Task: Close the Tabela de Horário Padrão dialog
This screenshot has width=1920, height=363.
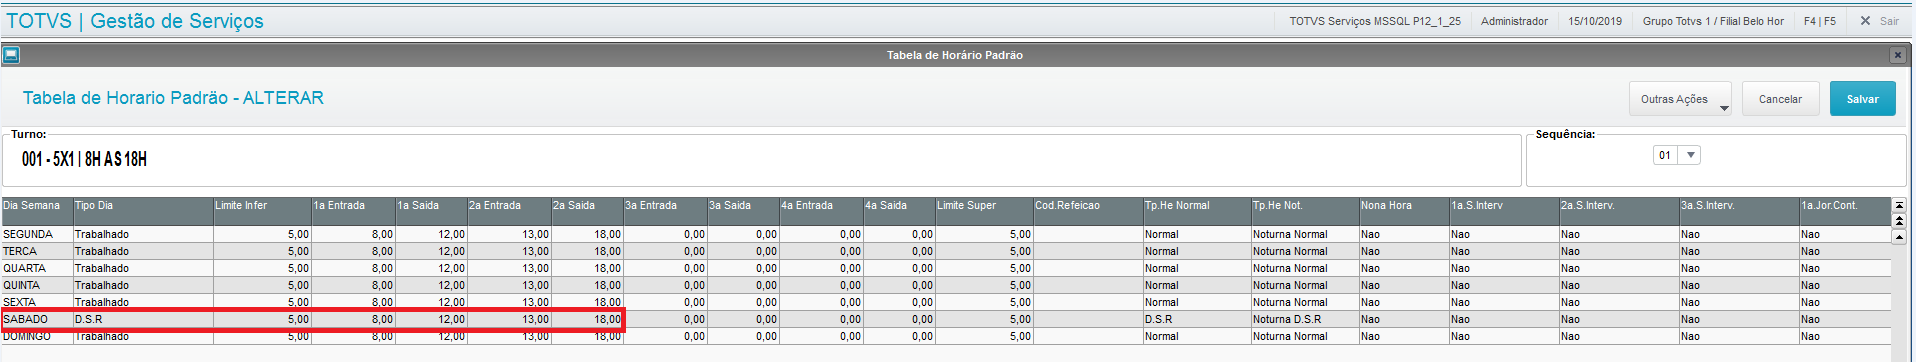Action: [x=1897, y=55]
